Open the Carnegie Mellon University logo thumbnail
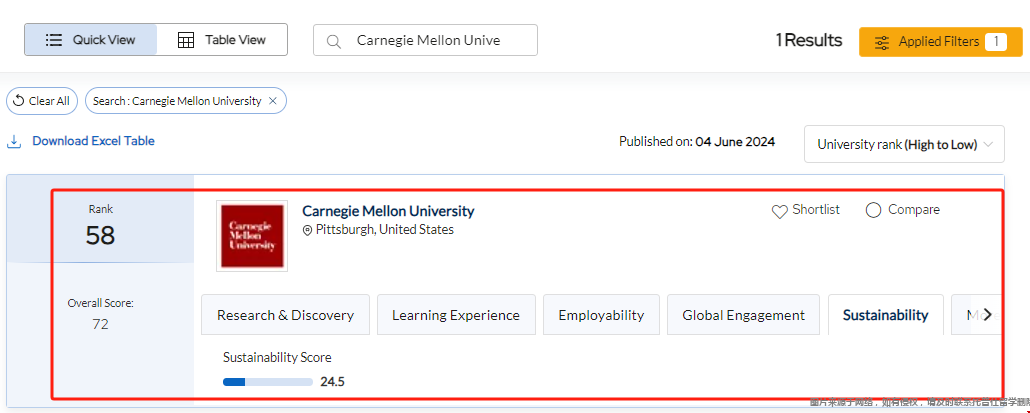 pyautogui.click(x=252, y=236)
